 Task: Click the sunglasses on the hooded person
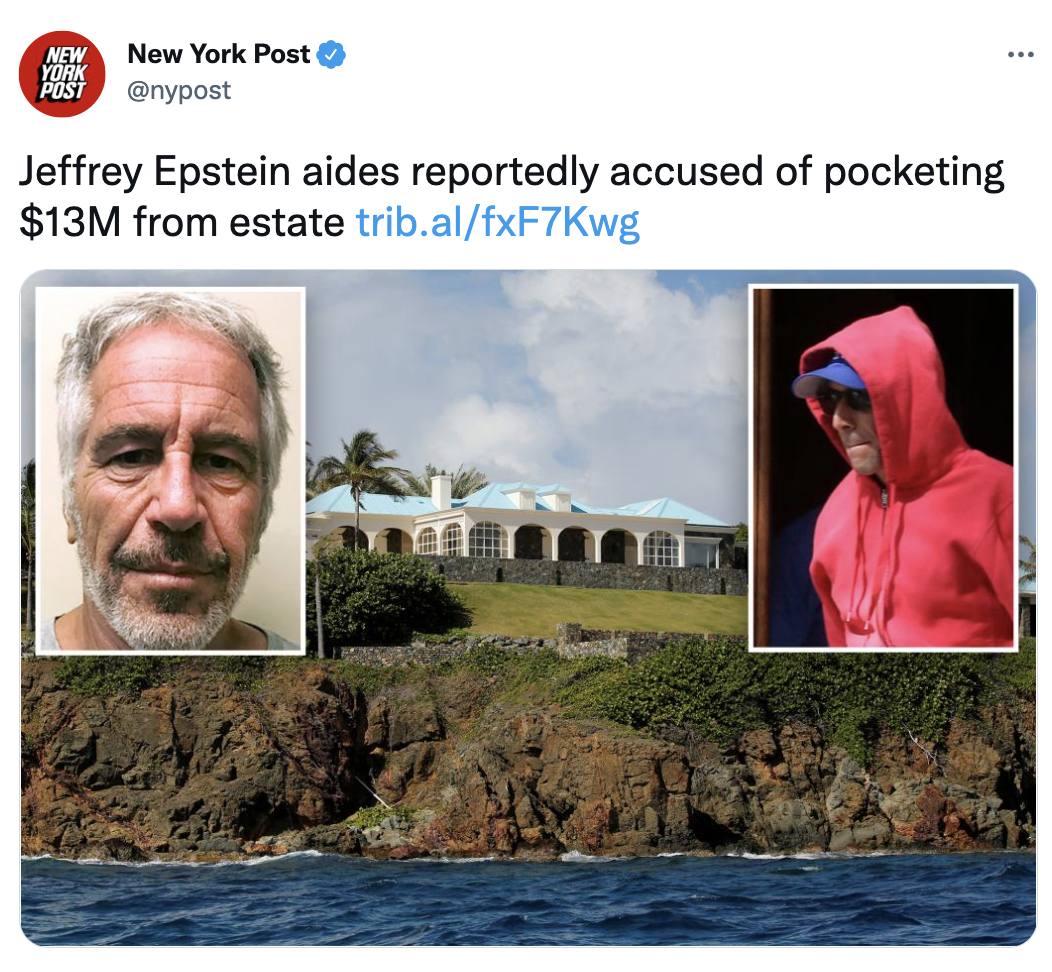point(845,402)
